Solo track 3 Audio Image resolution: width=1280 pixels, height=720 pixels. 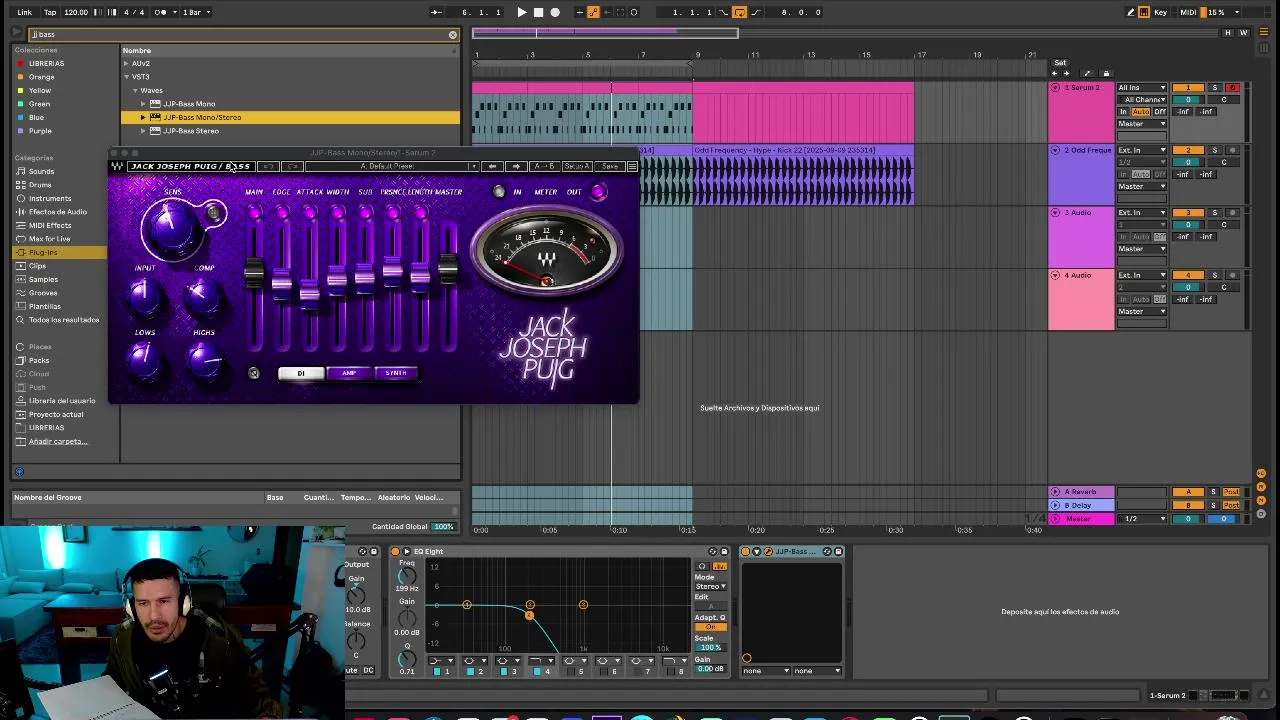pyautogui.click(x=1215, y=212)
